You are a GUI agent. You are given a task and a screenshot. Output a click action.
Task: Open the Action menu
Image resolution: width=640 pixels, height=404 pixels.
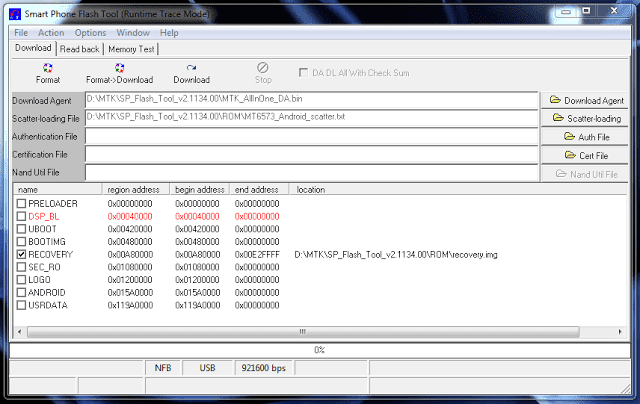click(x=51, y=33)
